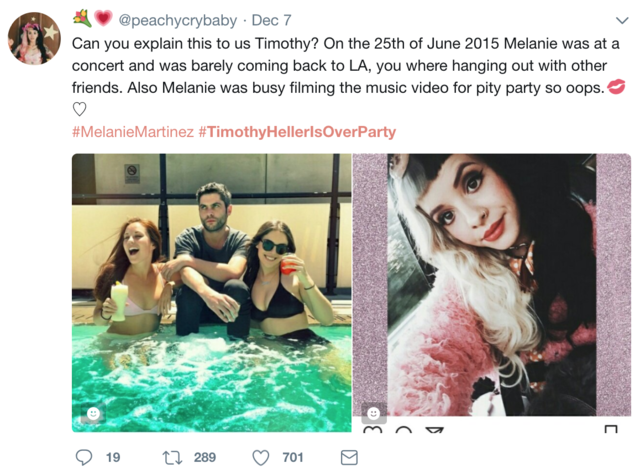The height and width of the screenshot is (474, 640).
Task: Open the pool photo with three people
Action: 211,292
